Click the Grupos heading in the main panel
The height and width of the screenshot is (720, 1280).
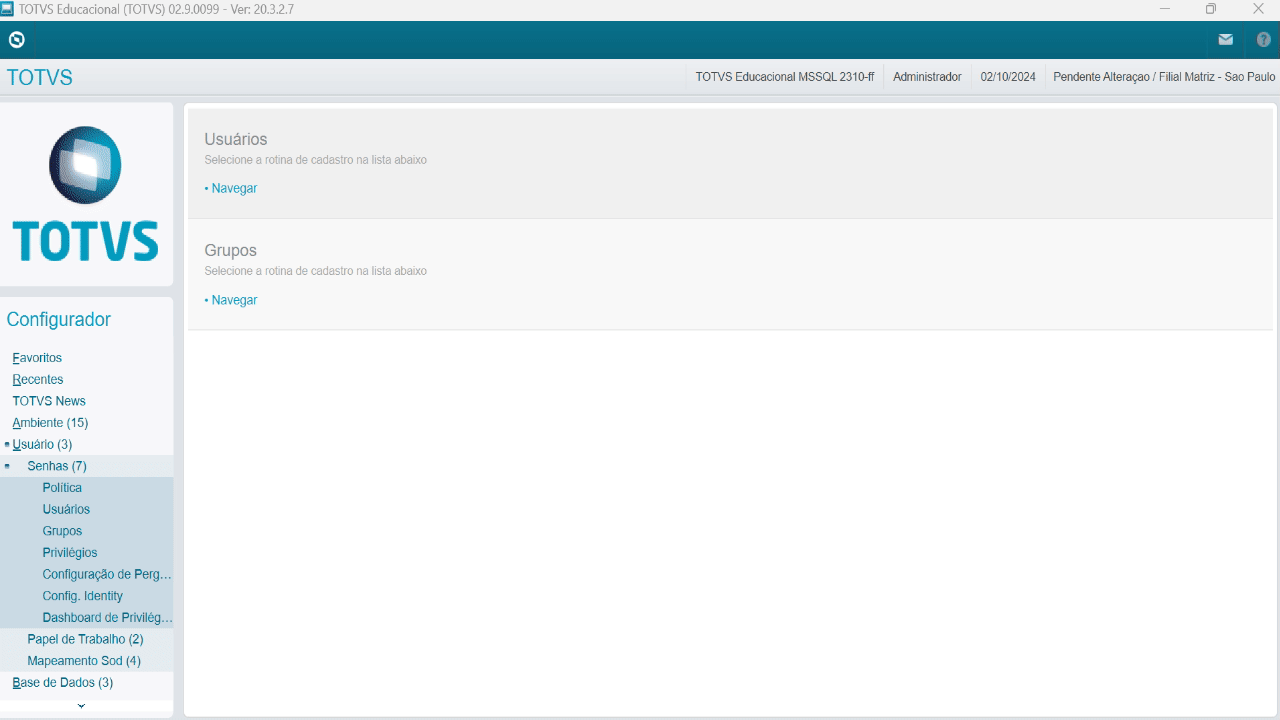click(x=231, y=251)
